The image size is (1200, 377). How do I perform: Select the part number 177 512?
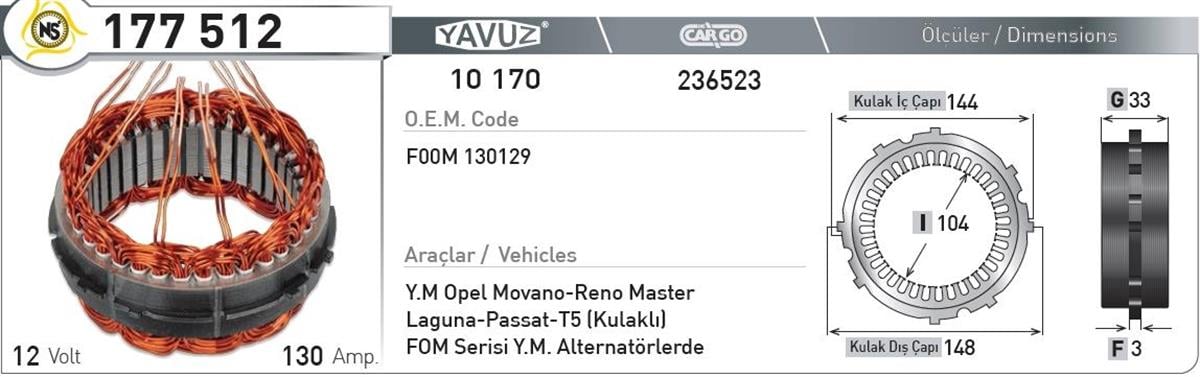click(193, 30)
